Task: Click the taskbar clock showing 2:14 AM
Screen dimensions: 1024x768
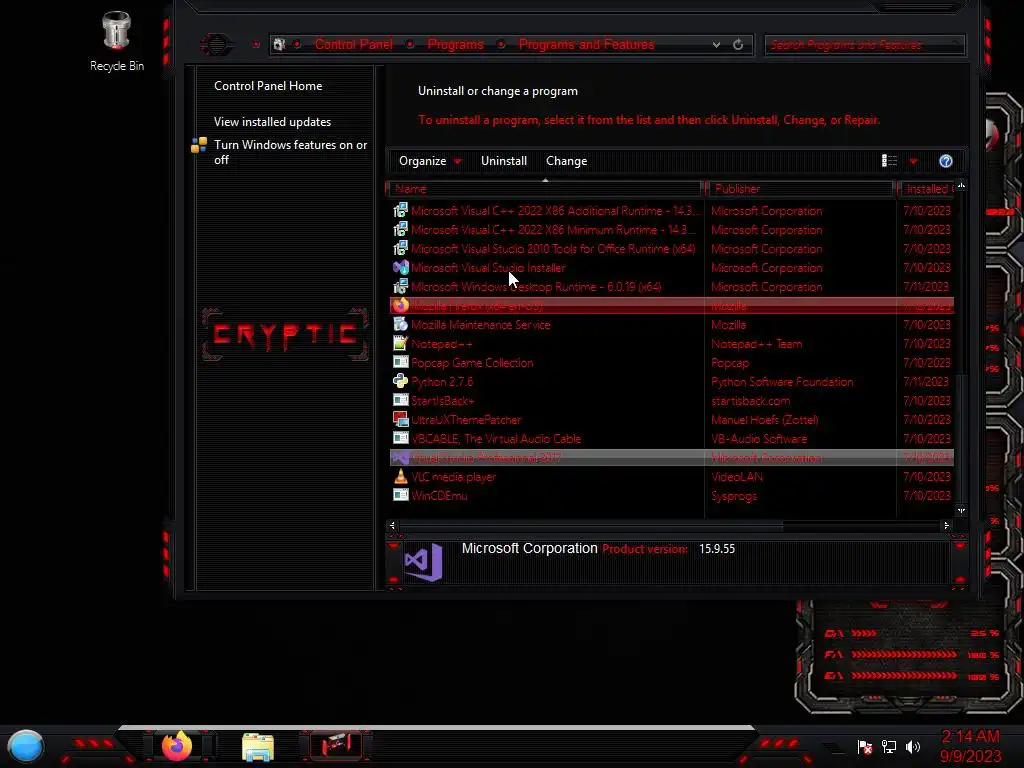Action: 970,746
